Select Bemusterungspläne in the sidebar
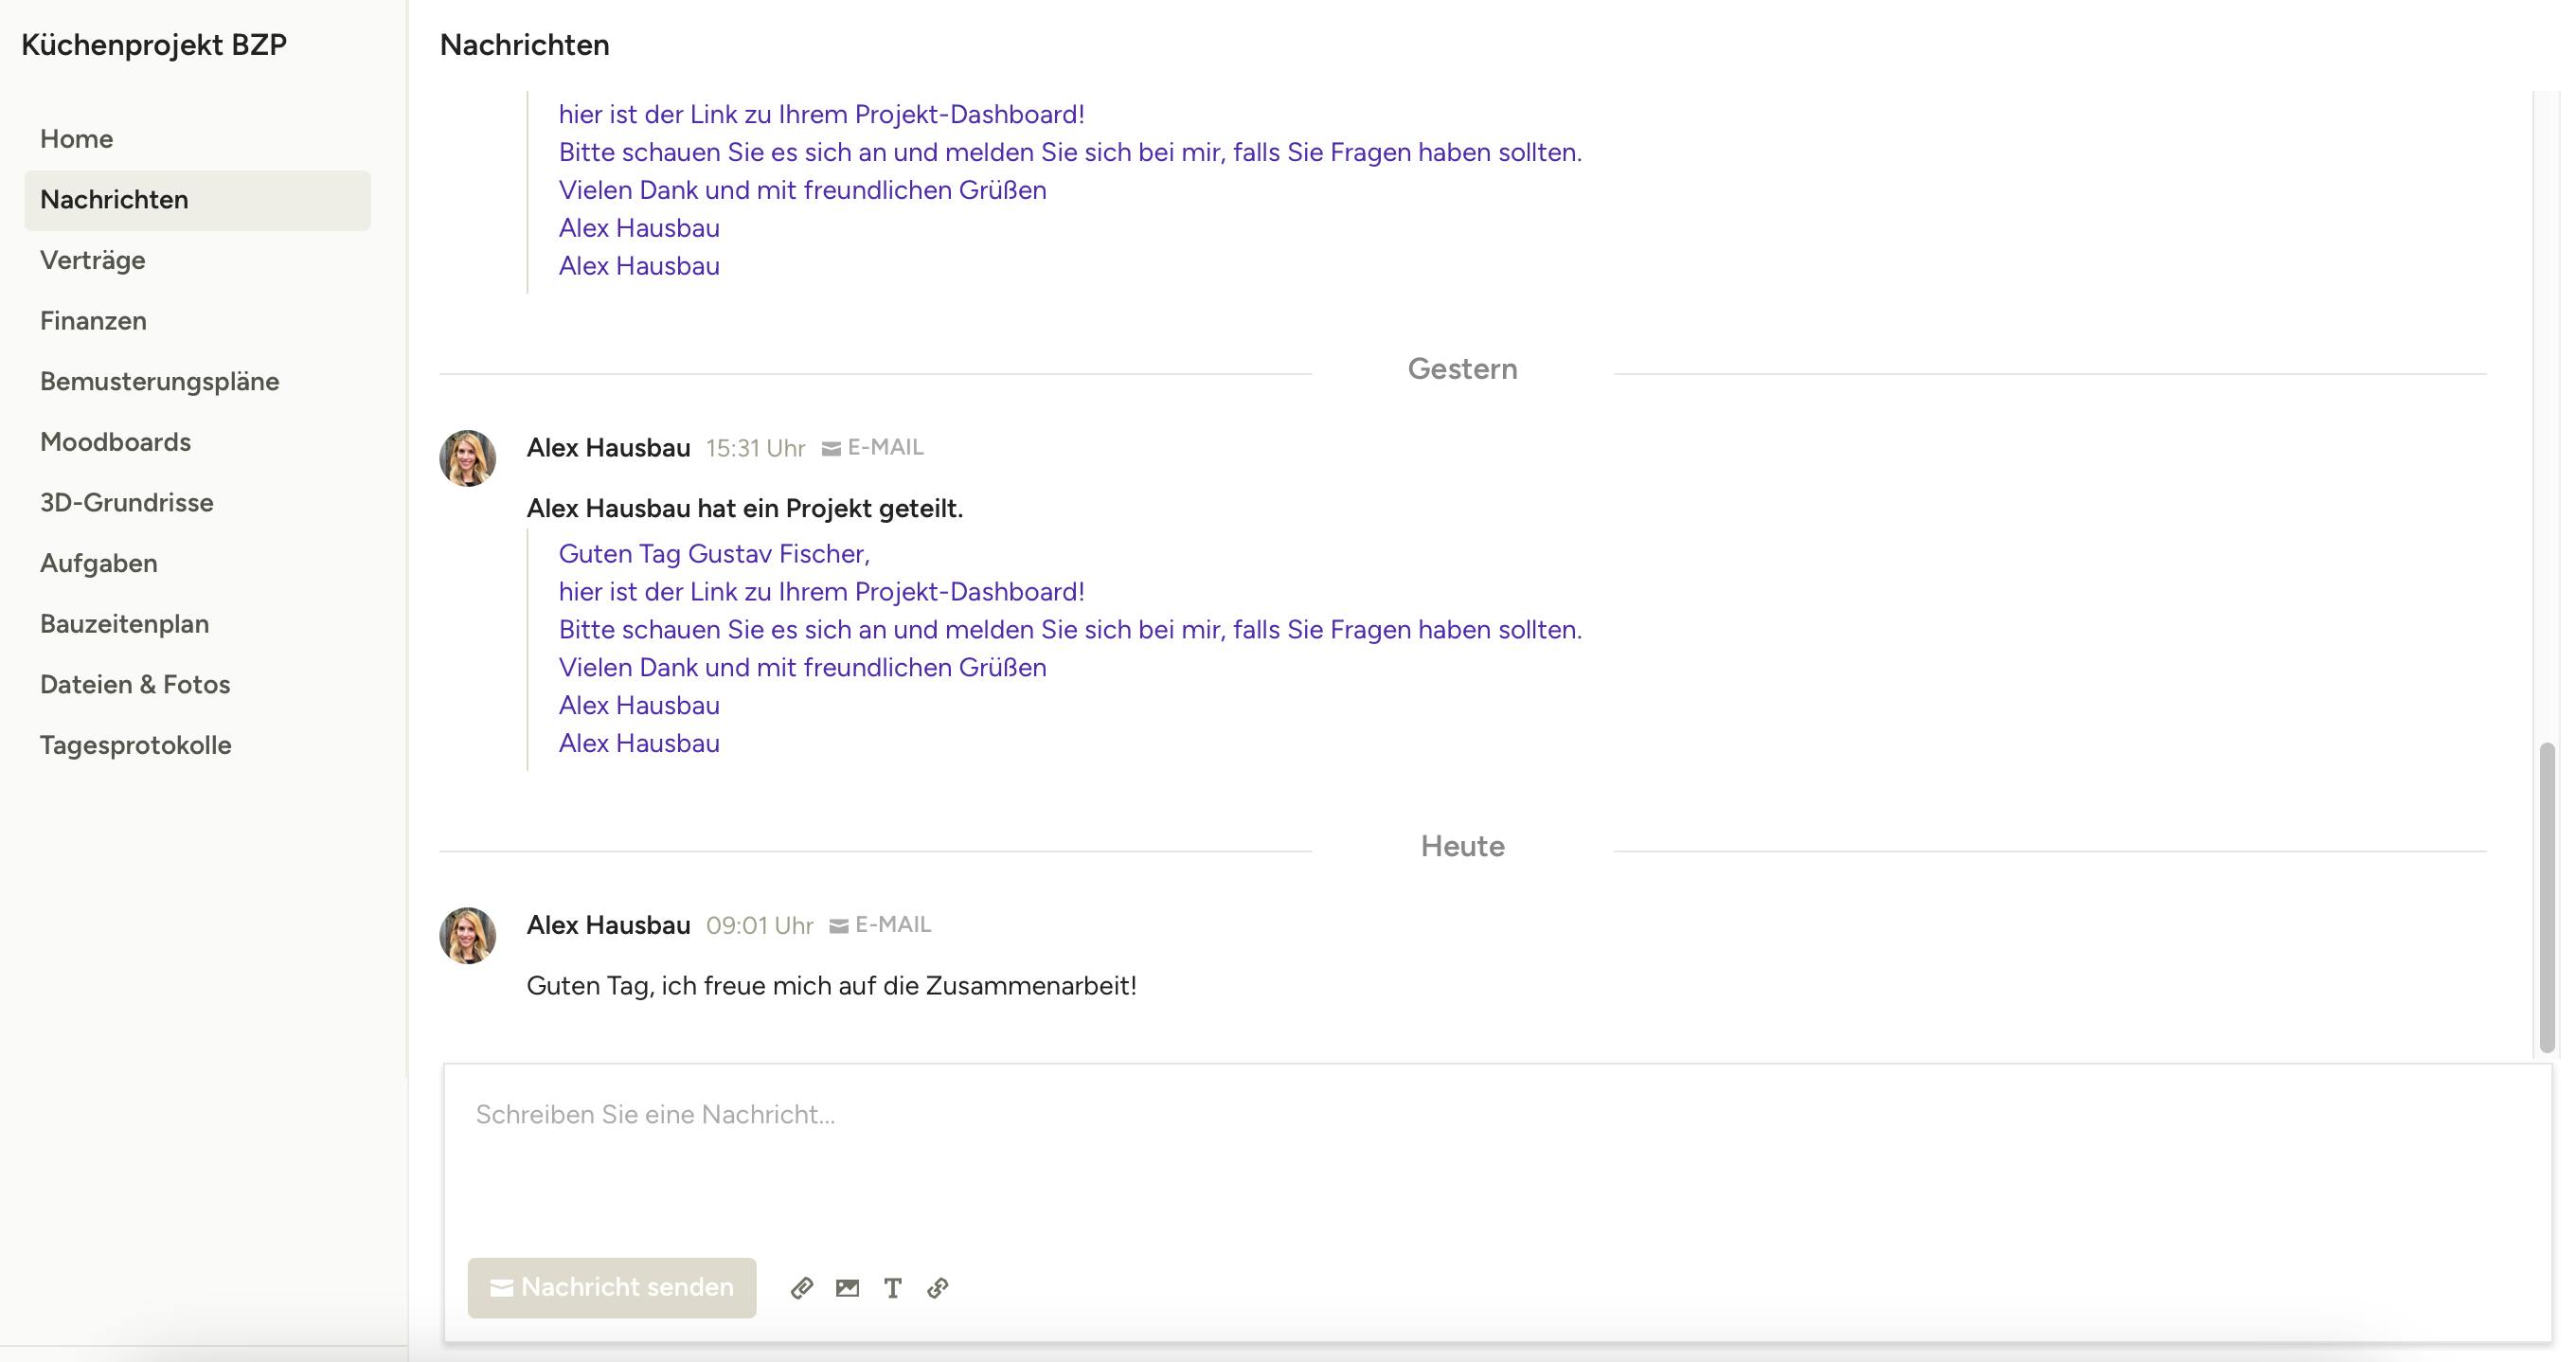The image size is (2576, 1362). (159, 382)
